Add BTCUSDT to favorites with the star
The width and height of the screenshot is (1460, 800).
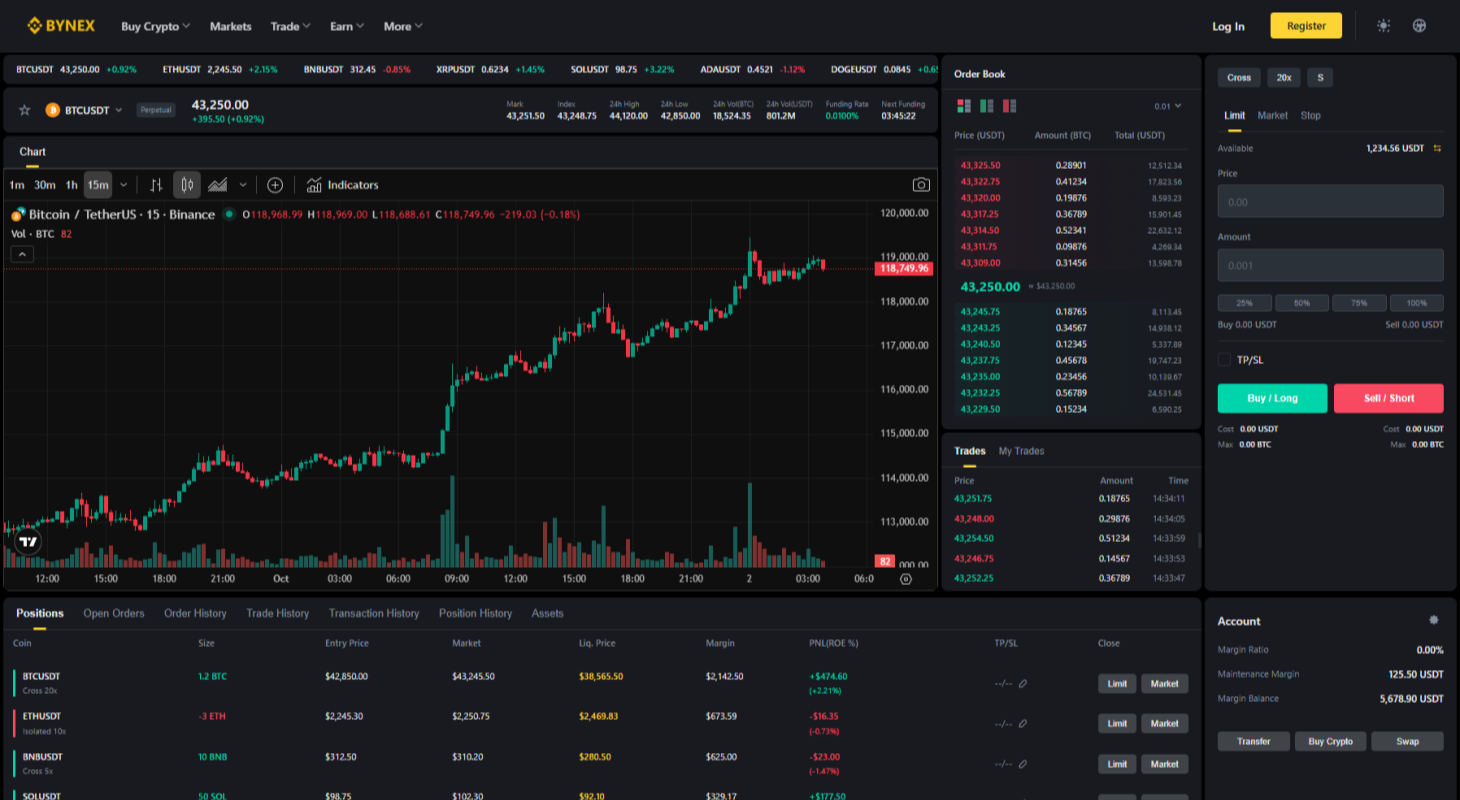tap(25, 110)
